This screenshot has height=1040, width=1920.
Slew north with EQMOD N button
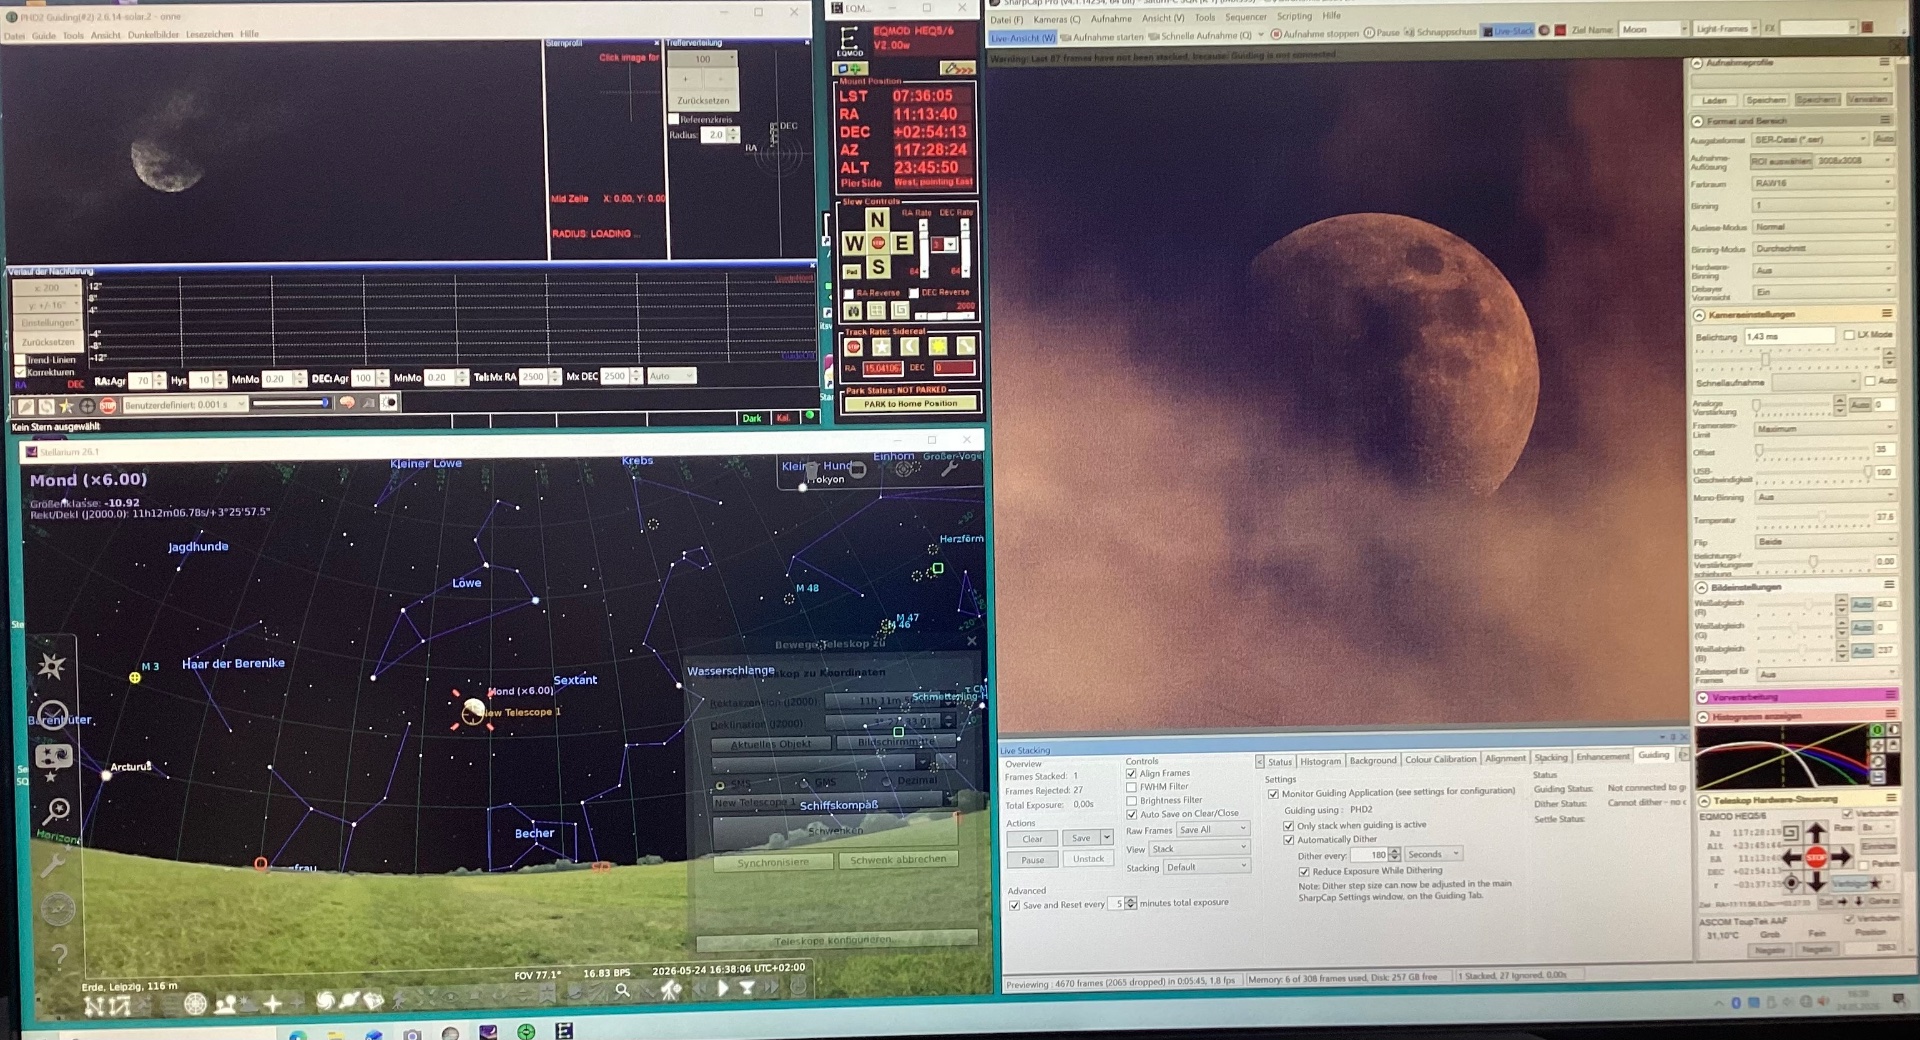tap(877, 220)
